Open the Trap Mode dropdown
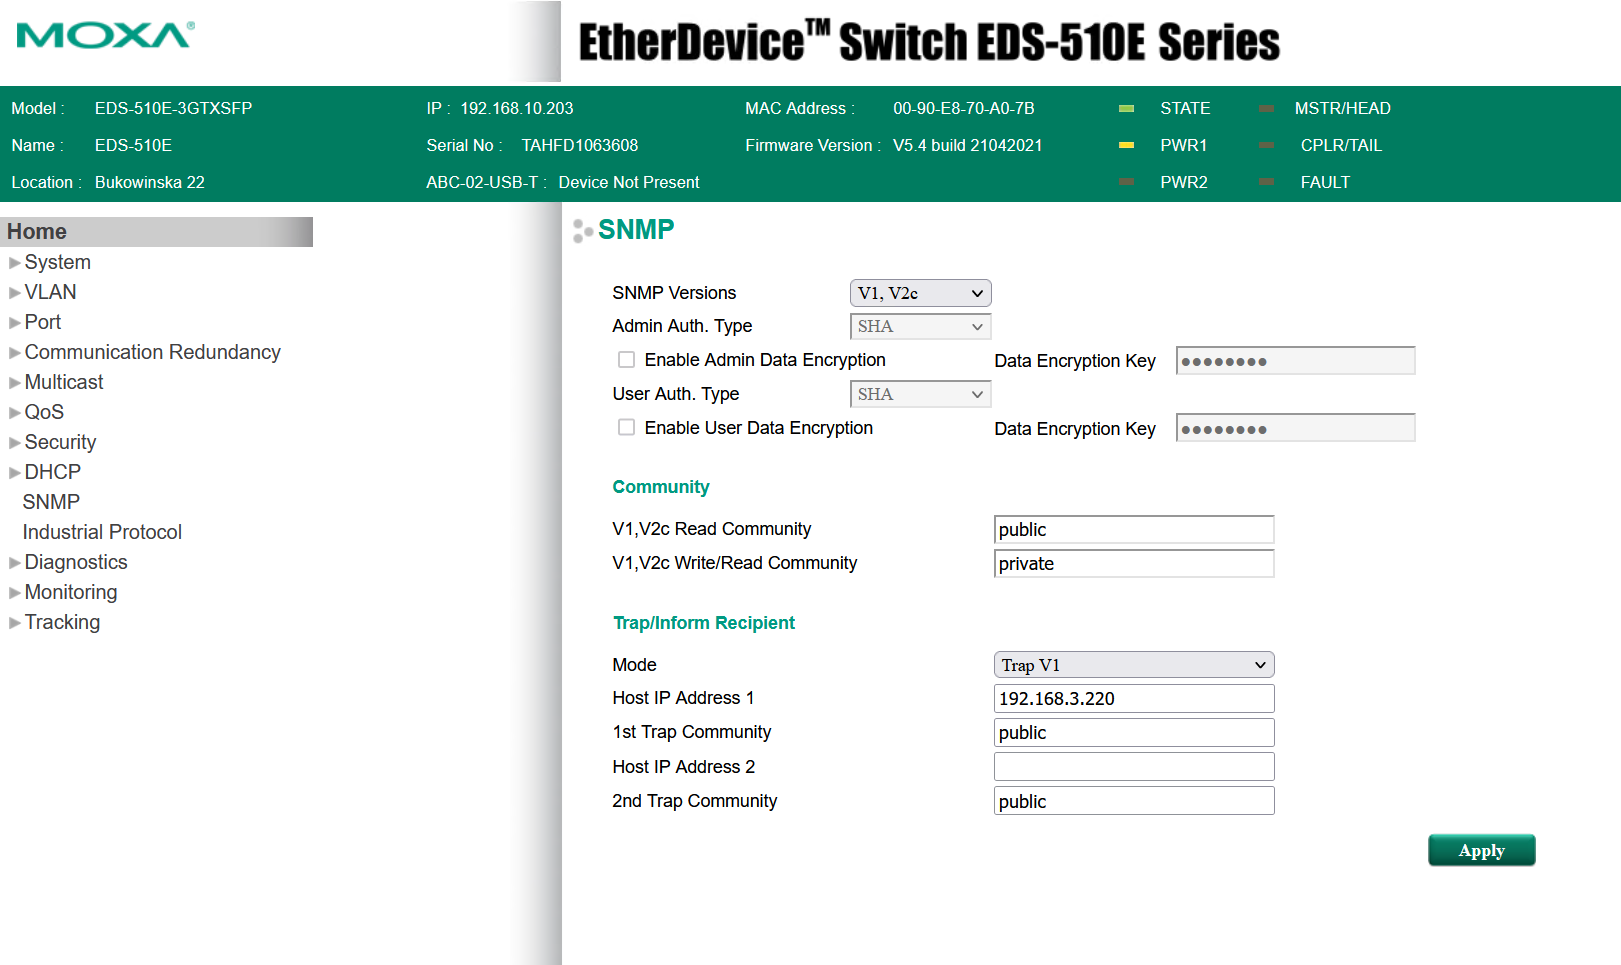The width and height of the screenshot is (1621, 965). tap(1134, 665)
